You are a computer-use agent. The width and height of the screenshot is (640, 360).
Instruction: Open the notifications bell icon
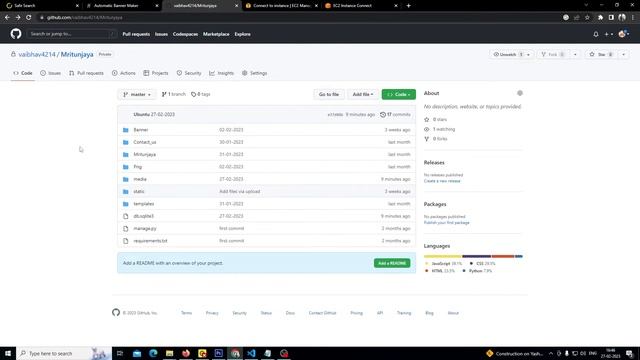pyautogui.click(x=596, y=34)
